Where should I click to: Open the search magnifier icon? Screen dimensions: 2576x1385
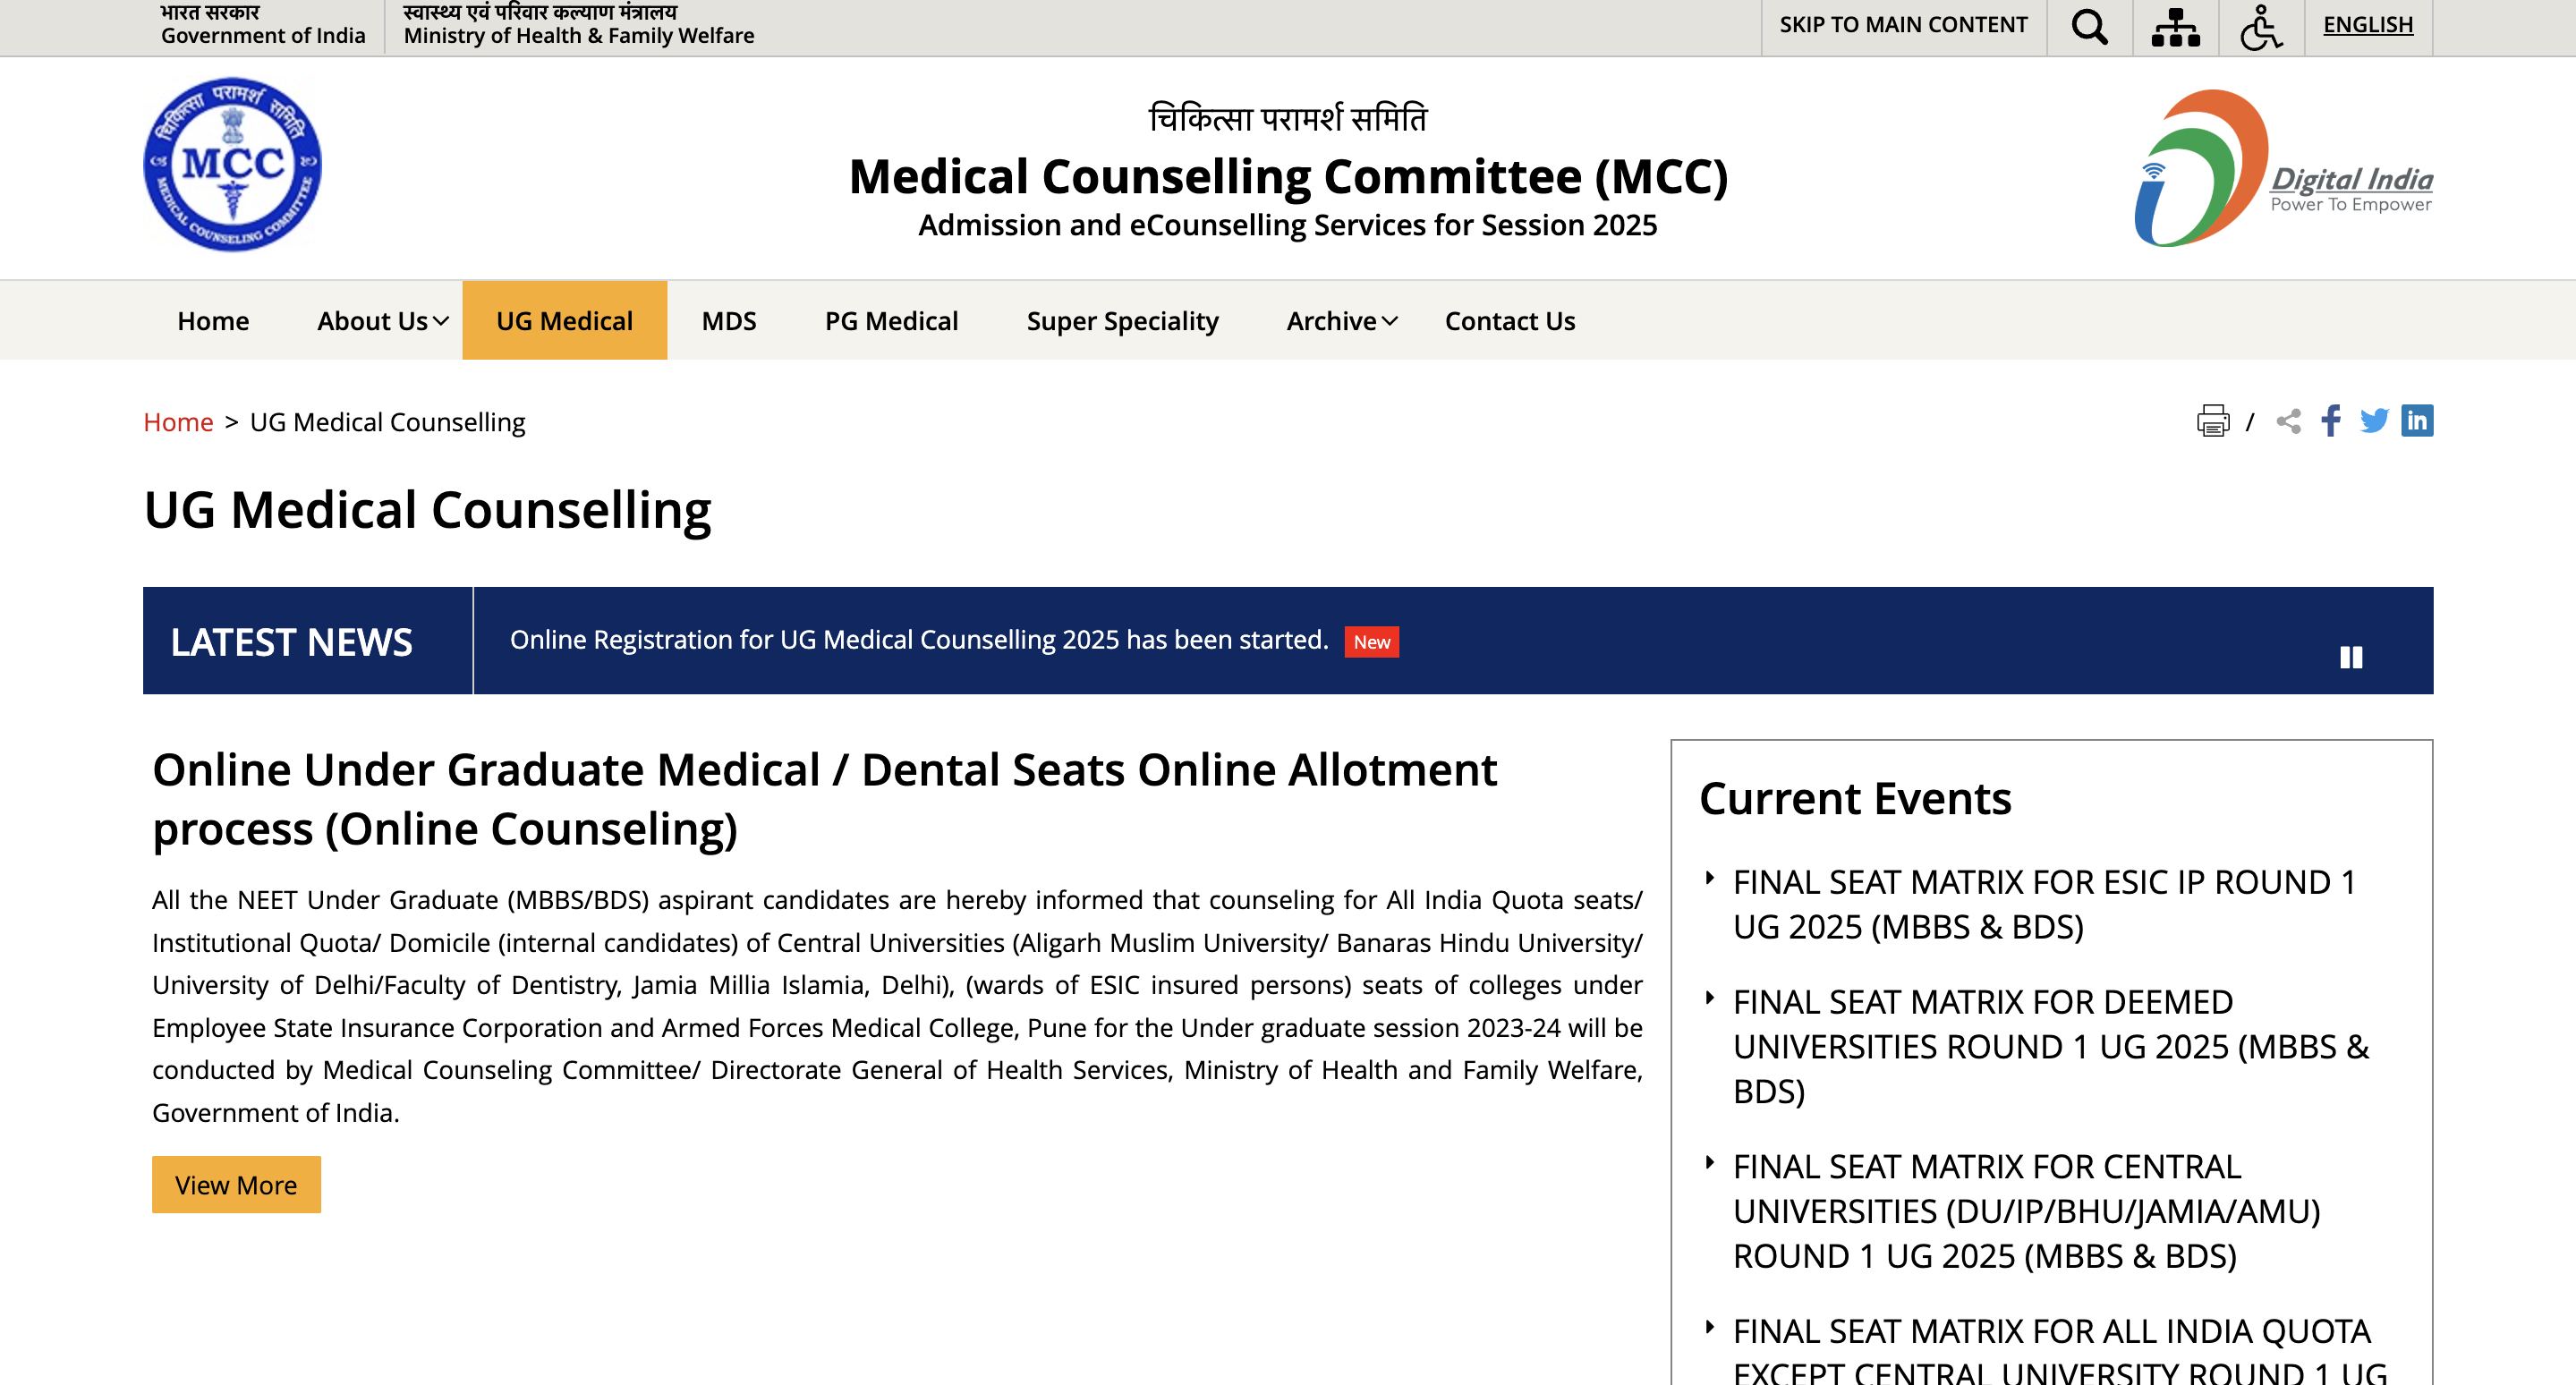pos(2089,27)
